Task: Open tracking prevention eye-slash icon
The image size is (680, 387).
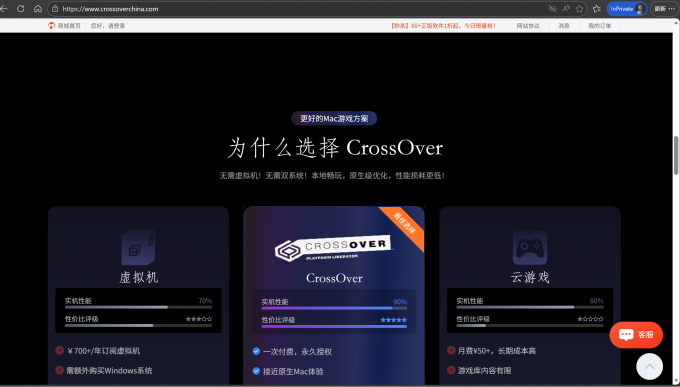Action: (552, 9)
